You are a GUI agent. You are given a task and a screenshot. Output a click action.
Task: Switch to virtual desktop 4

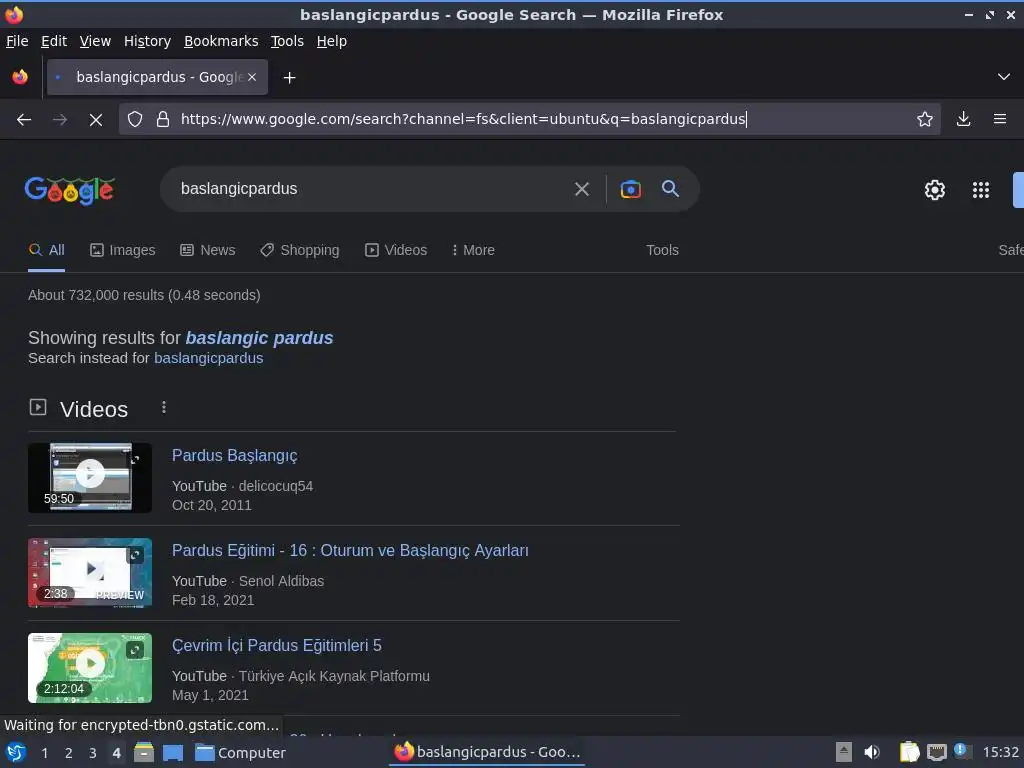pyautogui.click(x=116, y=753)
